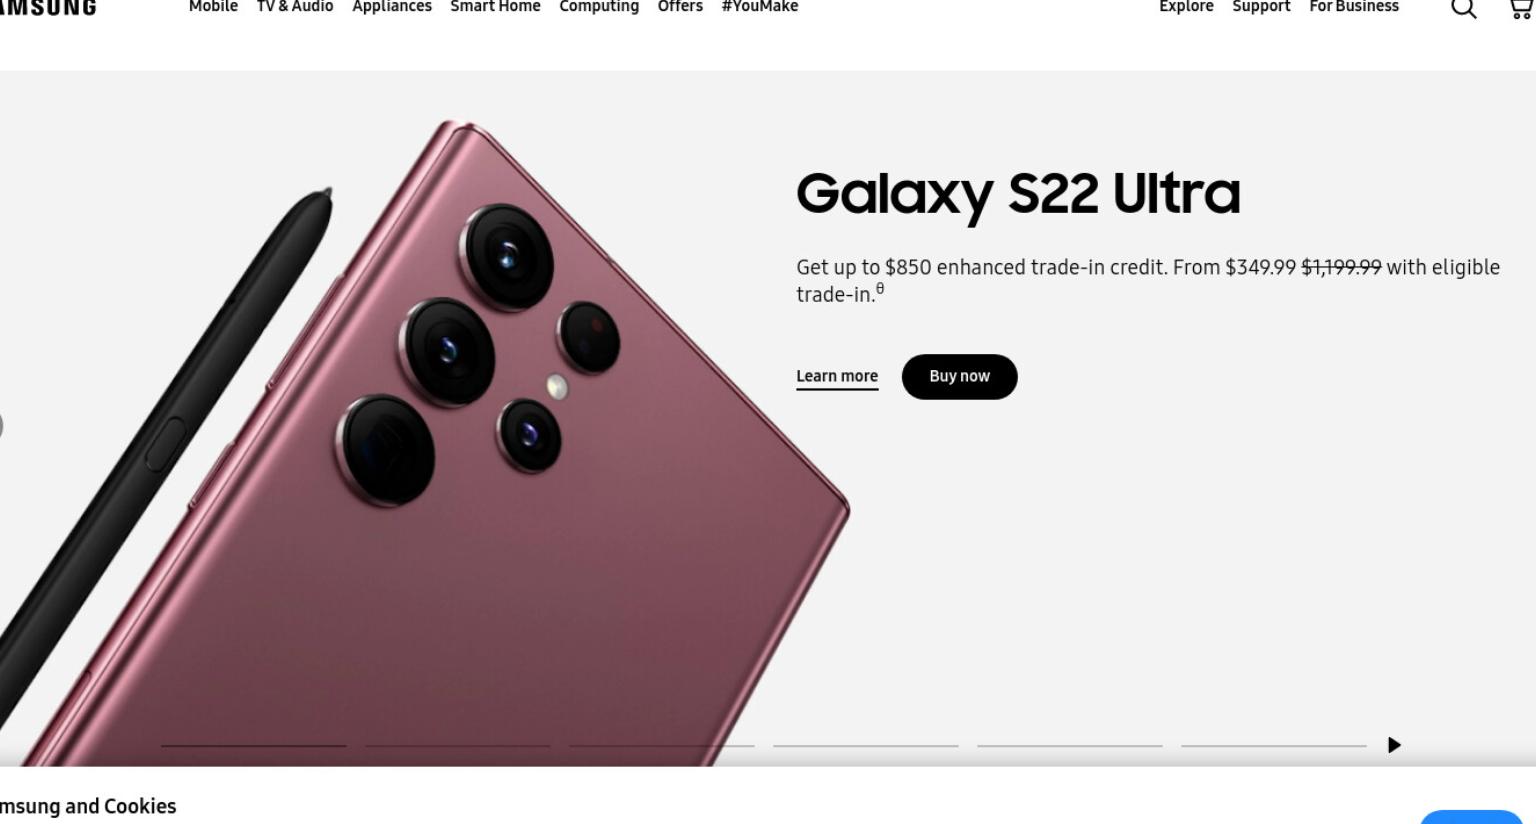
Task: Open the Computing menu
Action: pos(599,7)
